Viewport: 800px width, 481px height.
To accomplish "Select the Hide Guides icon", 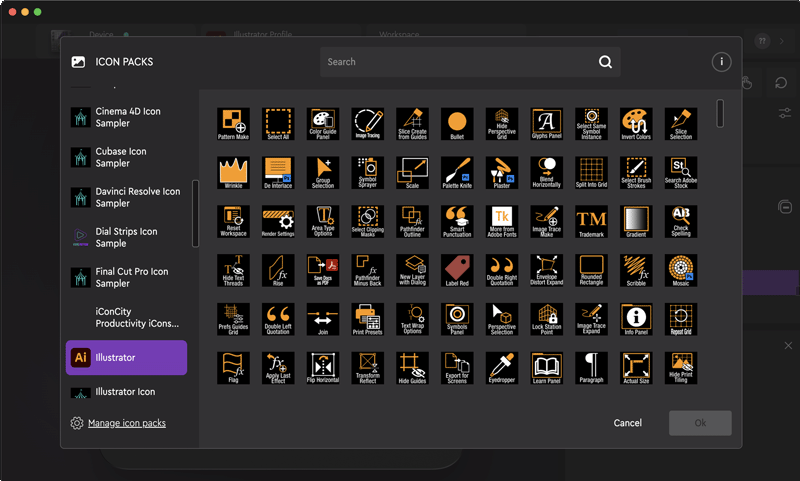I will click(x=412, y=368).
